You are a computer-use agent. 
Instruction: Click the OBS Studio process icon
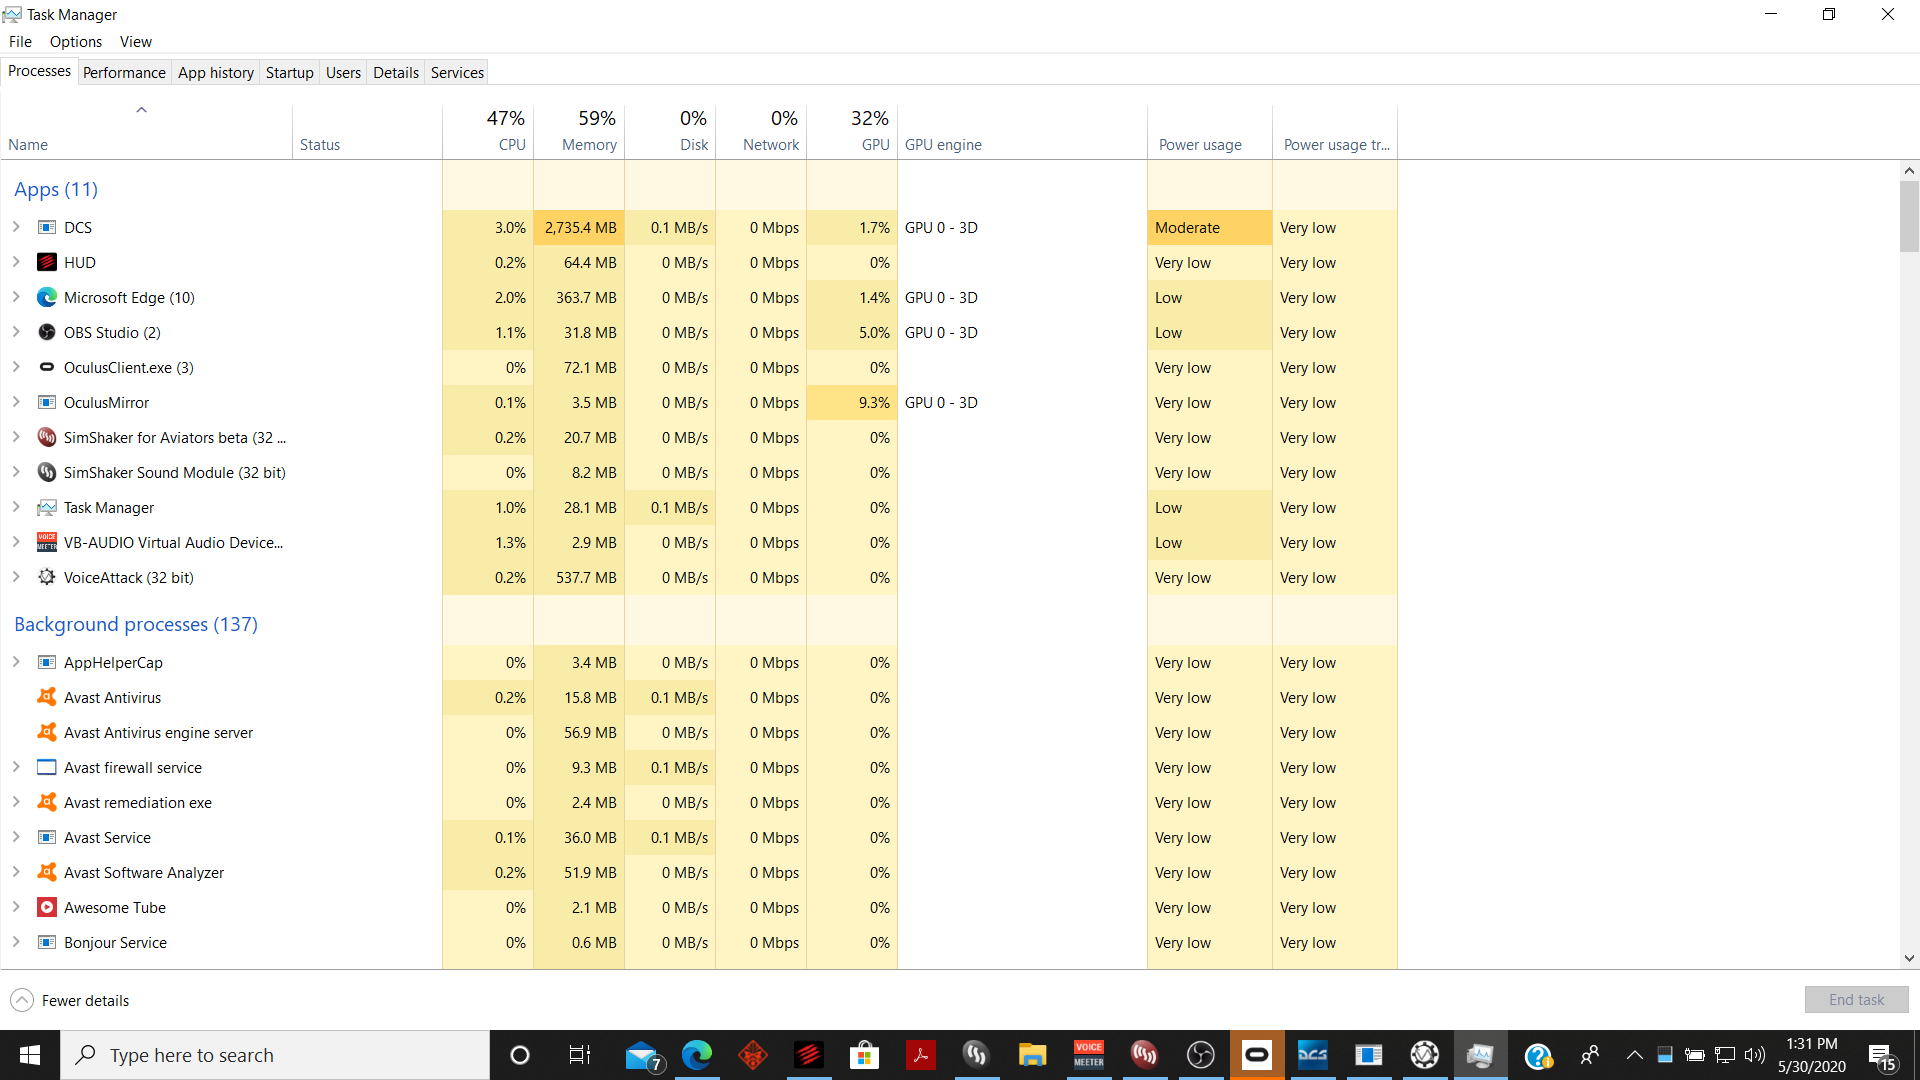(x=47, y=333)
